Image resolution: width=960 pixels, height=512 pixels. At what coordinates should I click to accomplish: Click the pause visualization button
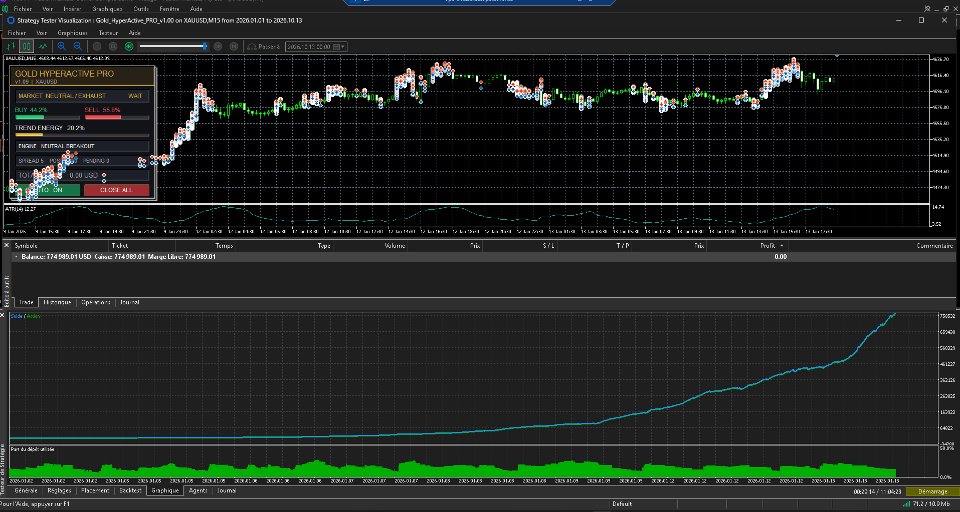coord(113,47)
